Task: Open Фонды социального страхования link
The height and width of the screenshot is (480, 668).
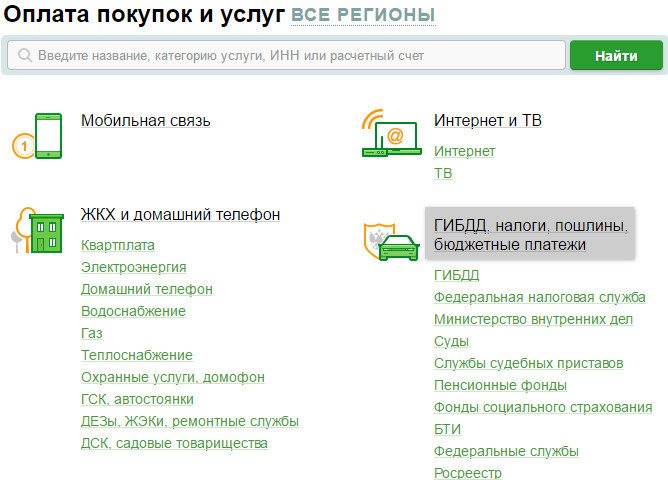Action: (x=543, y=407)
